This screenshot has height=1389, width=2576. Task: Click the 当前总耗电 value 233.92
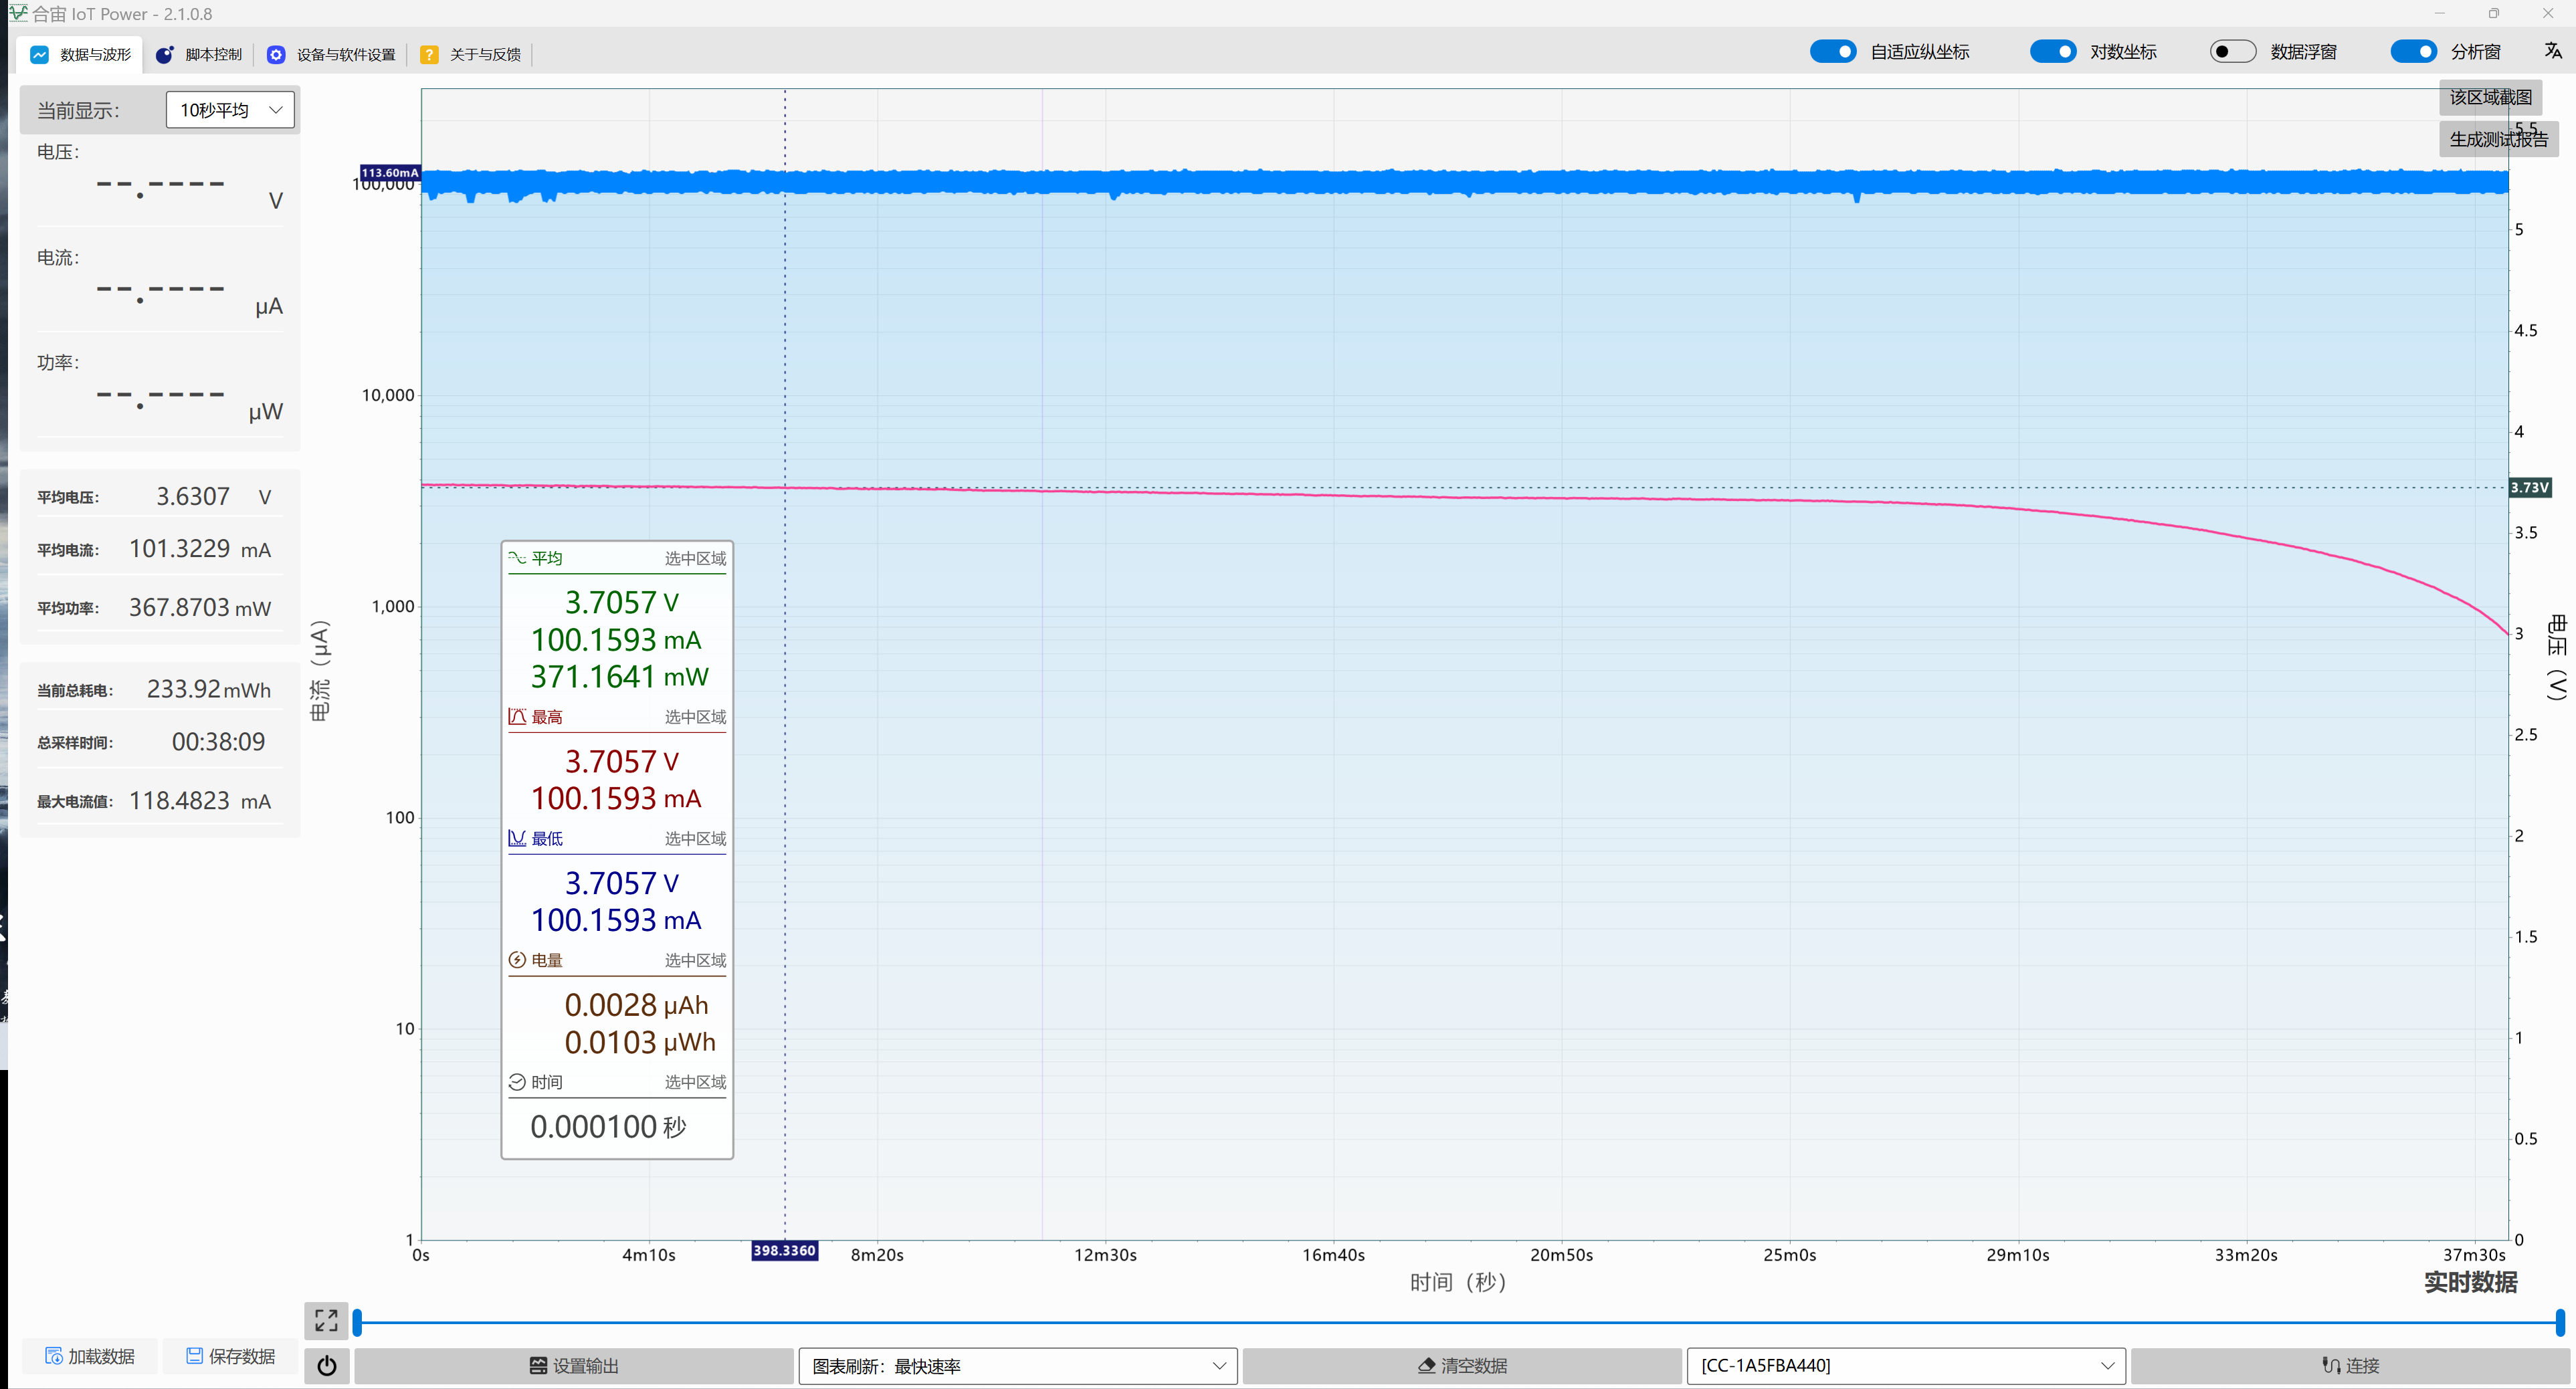point(184,689)
